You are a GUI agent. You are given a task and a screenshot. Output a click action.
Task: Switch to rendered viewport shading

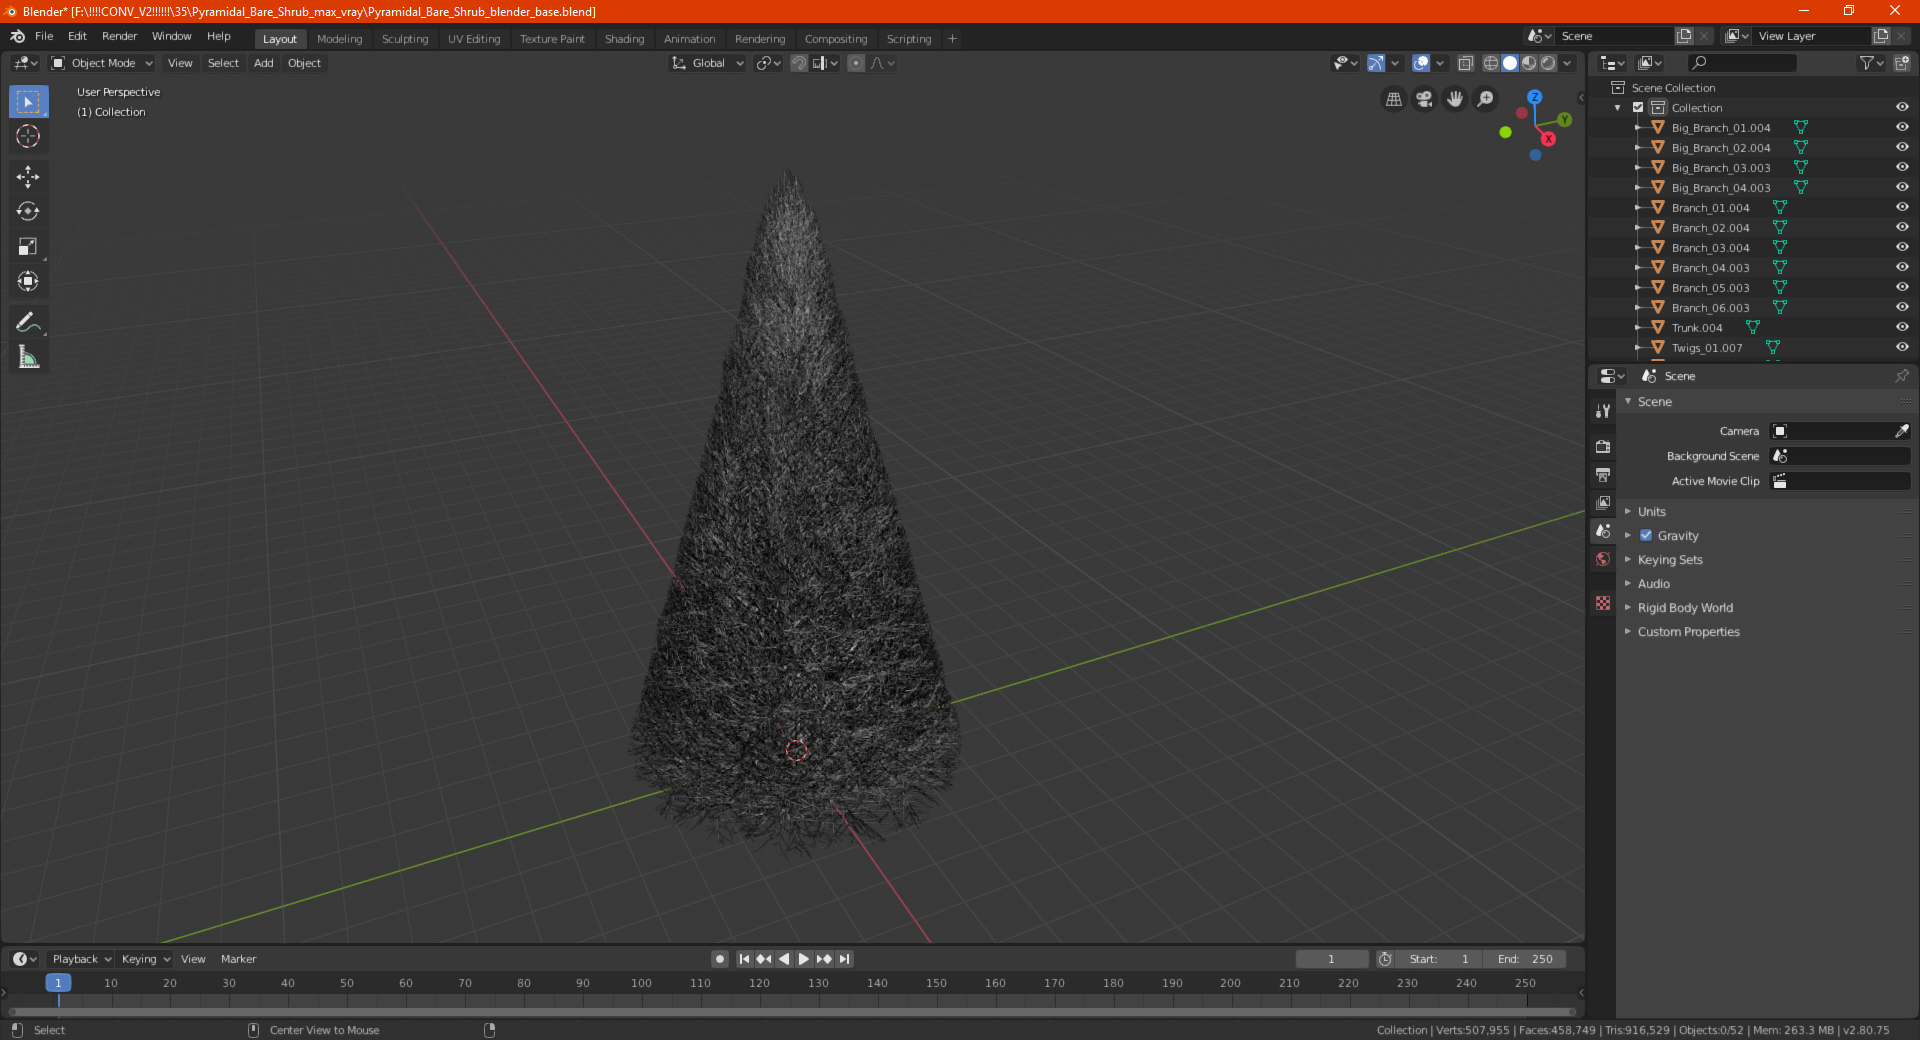coord(1548,63)
